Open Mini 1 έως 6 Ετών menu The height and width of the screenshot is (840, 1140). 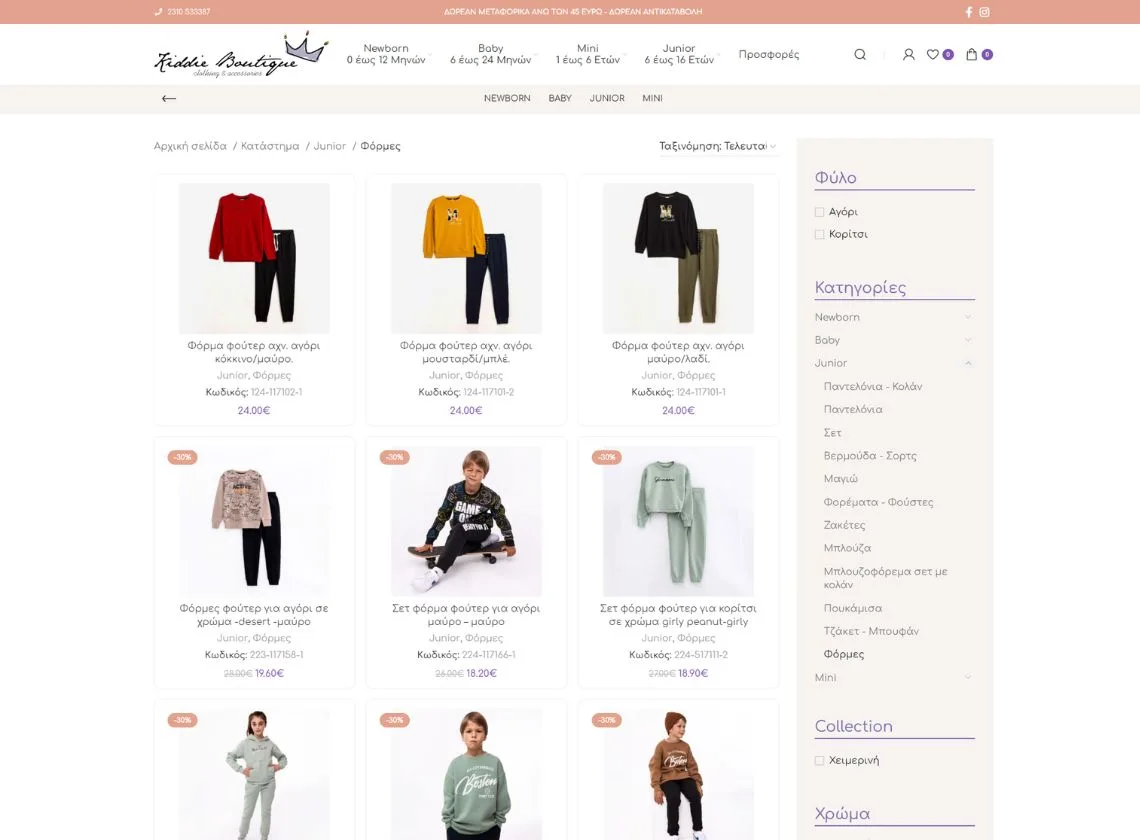point(587,55)
